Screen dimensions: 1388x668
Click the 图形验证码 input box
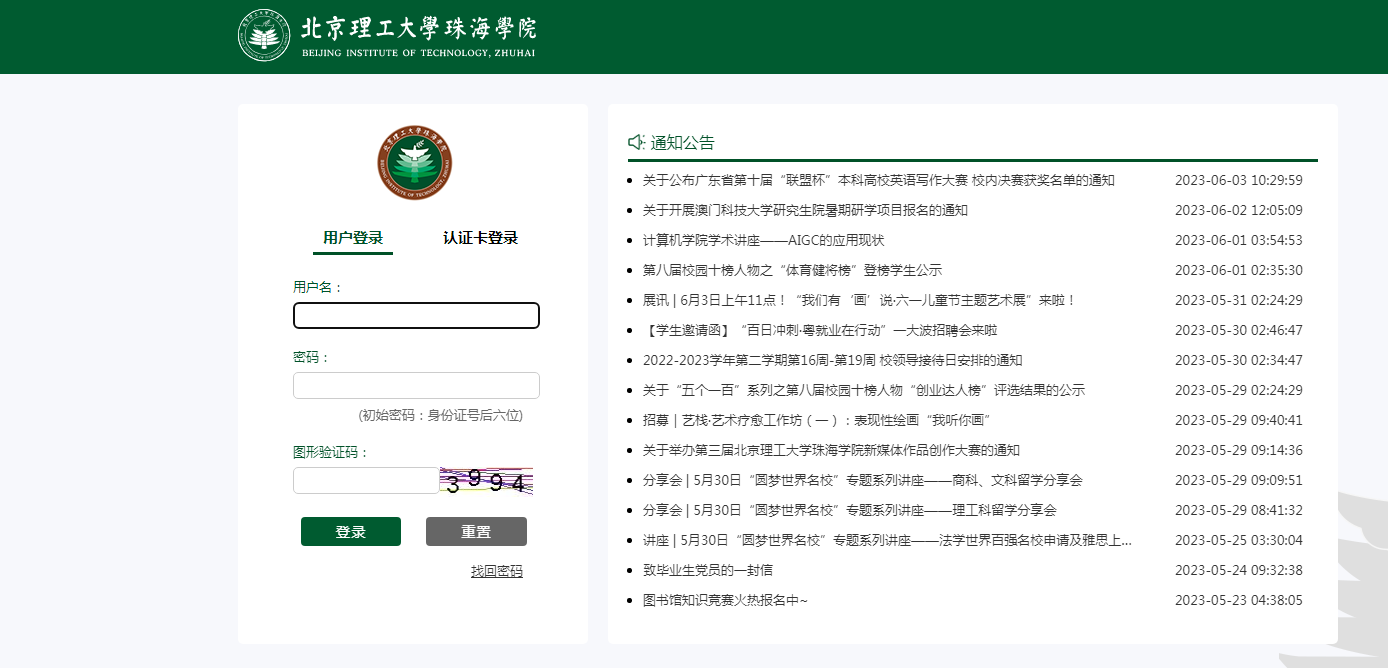tap(365, 480)
